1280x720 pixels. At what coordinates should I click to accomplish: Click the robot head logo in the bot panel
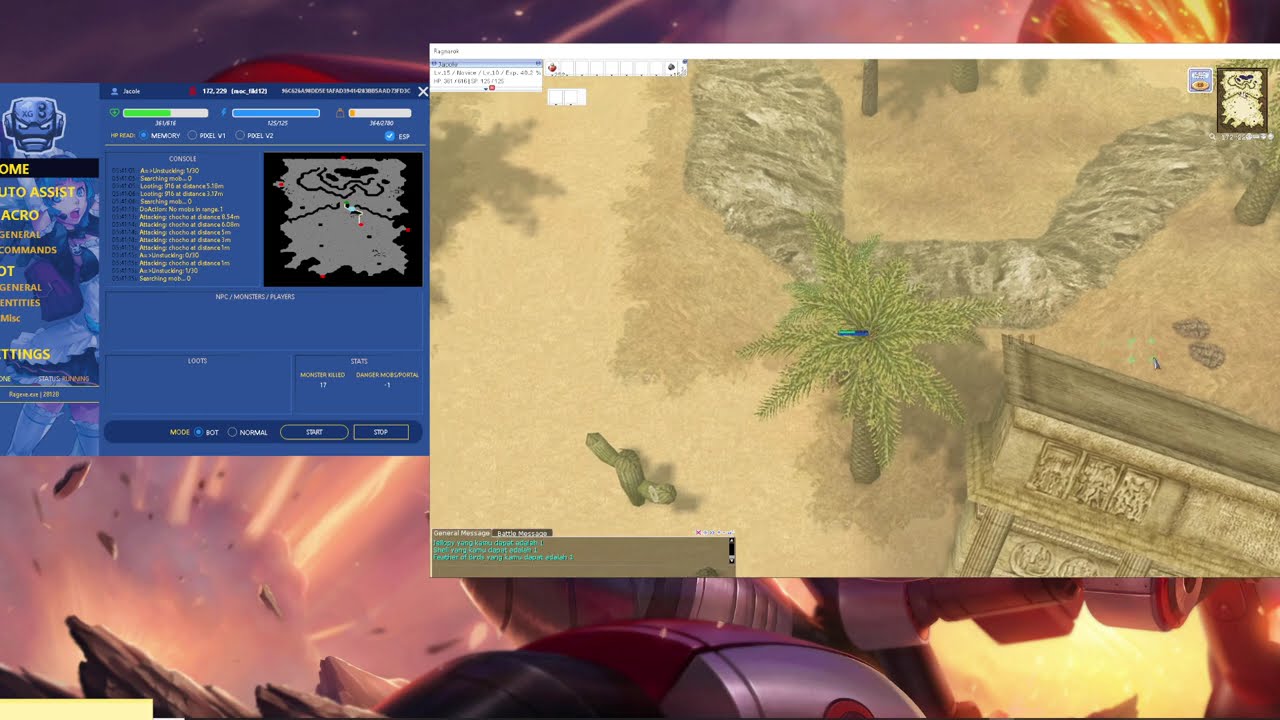point(34,123)
